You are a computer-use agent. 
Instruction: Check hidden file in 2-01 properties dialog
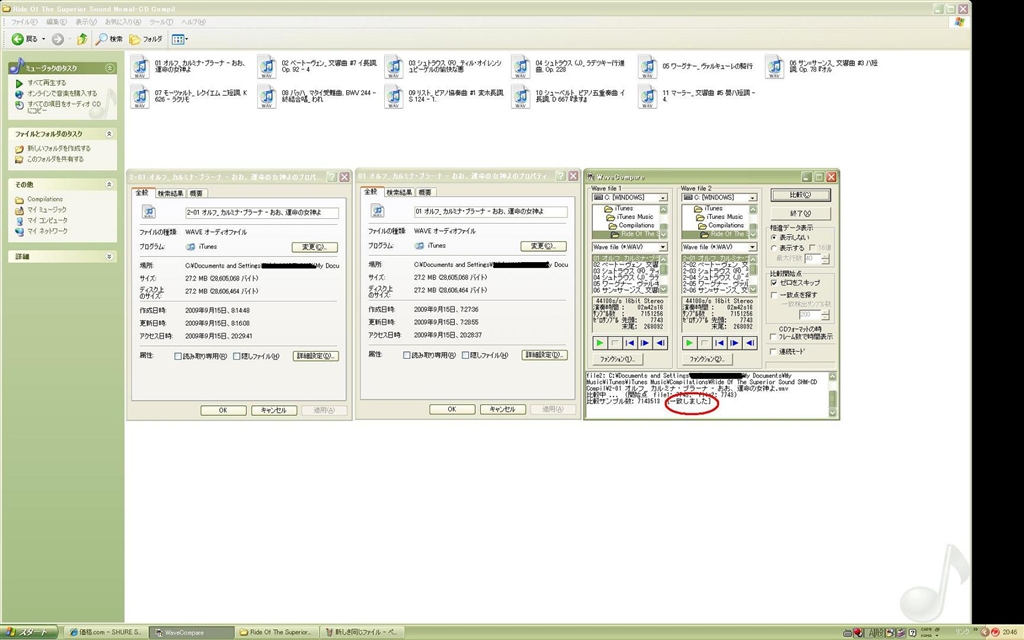click(236, 356)
